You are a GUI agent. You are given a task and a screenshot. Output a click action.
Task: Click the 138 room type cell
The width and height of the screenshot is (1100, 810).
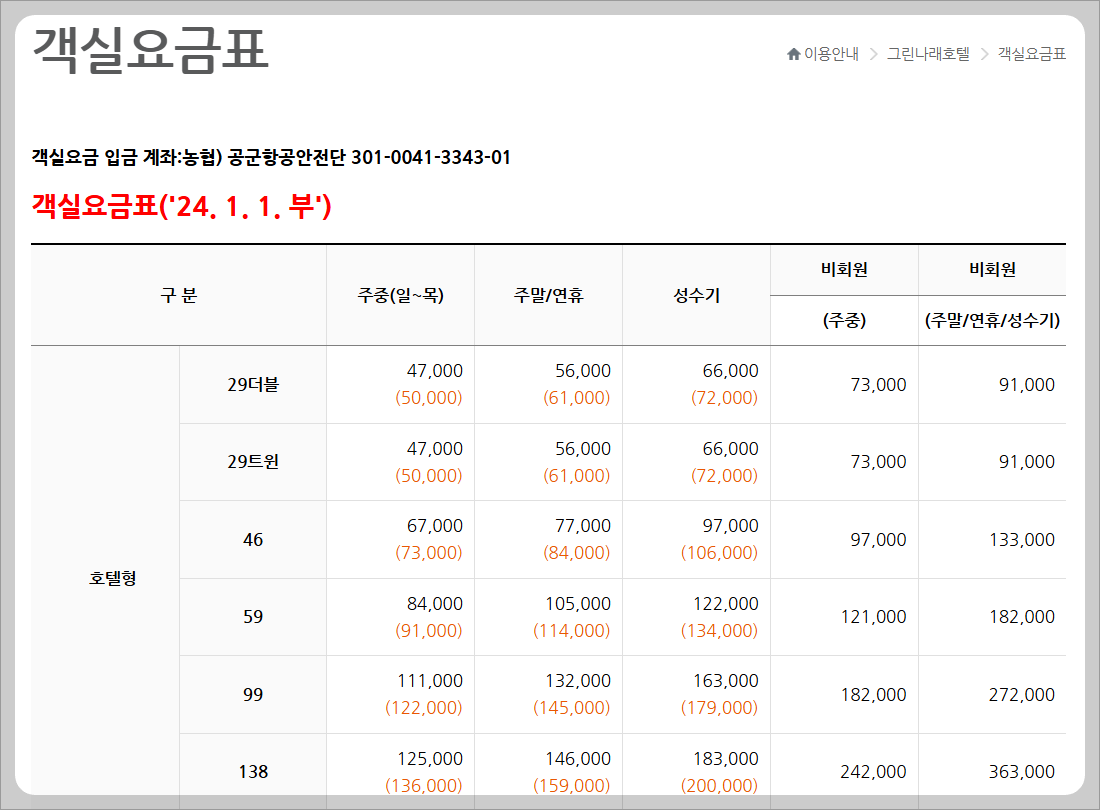point(251,771)
